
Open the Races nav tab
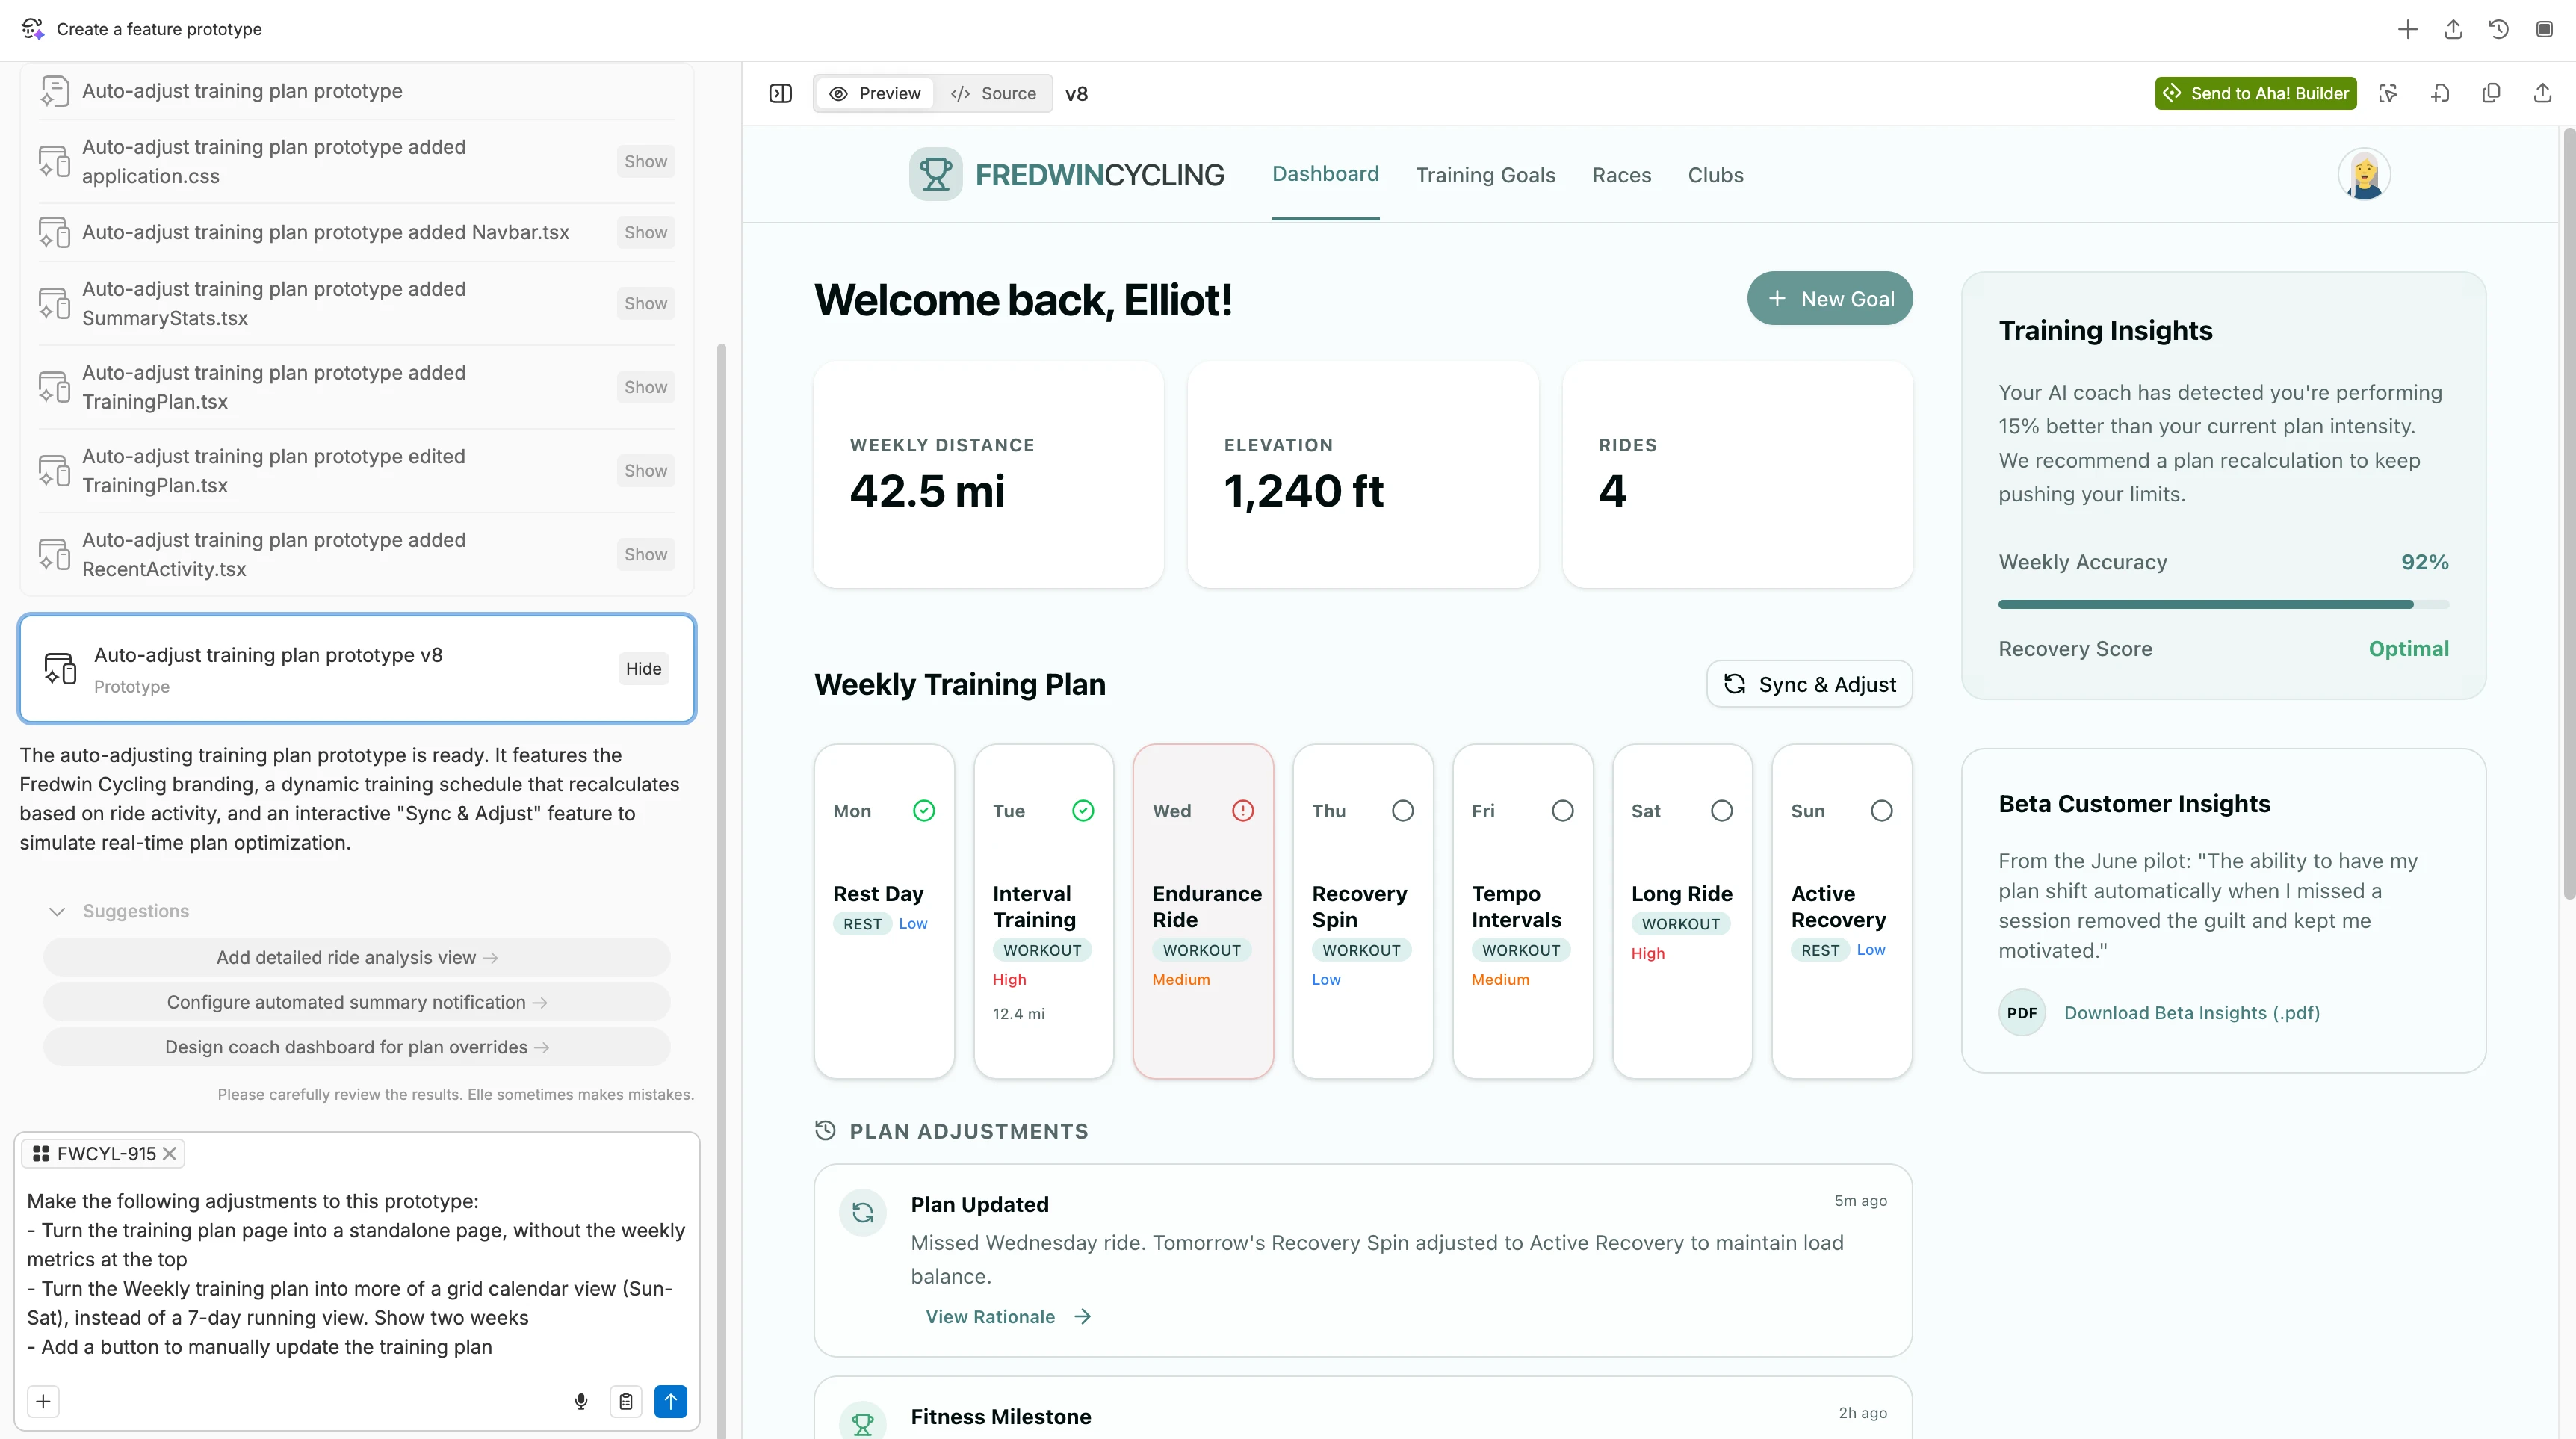pos(1621,175)
